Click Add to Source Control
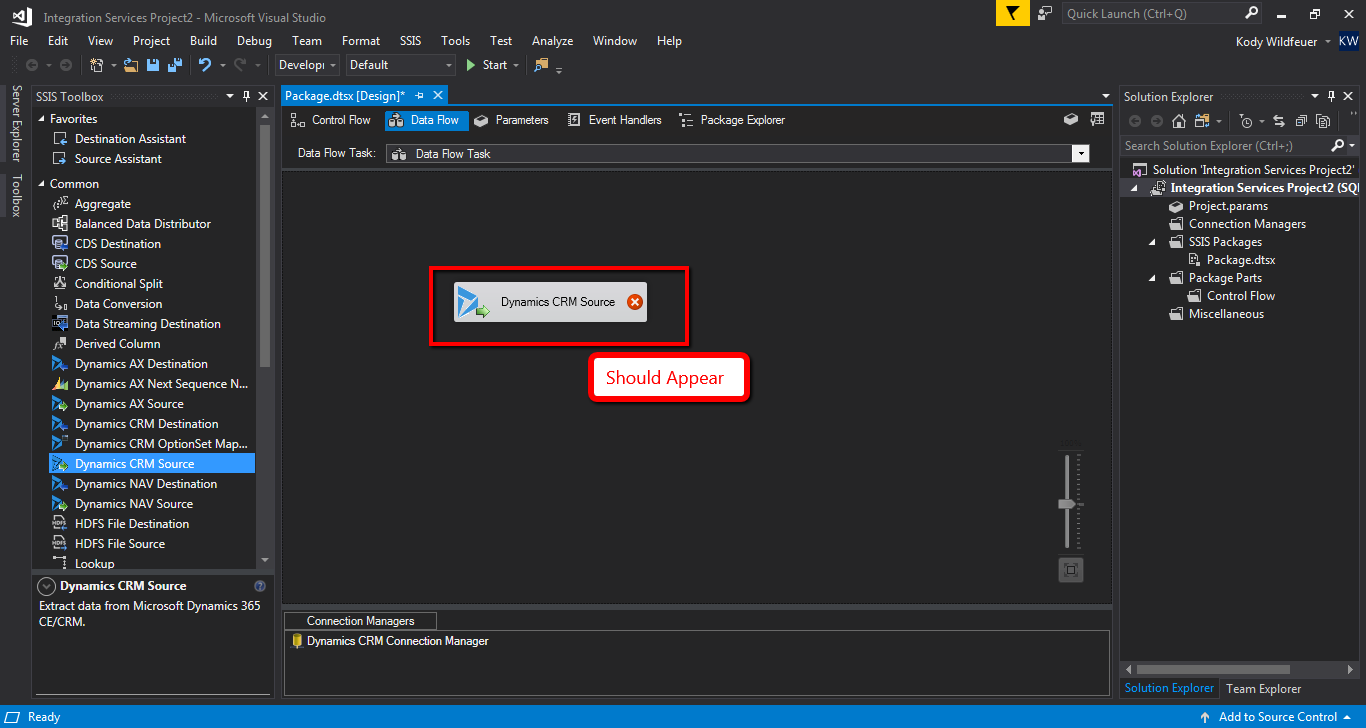1366x728 pixels. coord(1277,717)
